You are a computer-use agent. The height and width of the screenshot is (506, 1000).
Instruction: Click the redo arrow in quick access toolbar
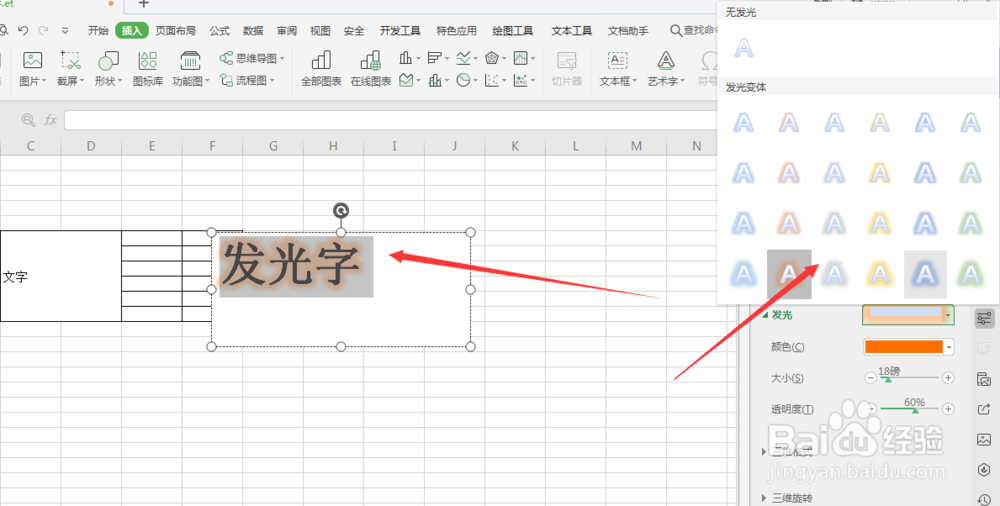[x=43, y=30]
